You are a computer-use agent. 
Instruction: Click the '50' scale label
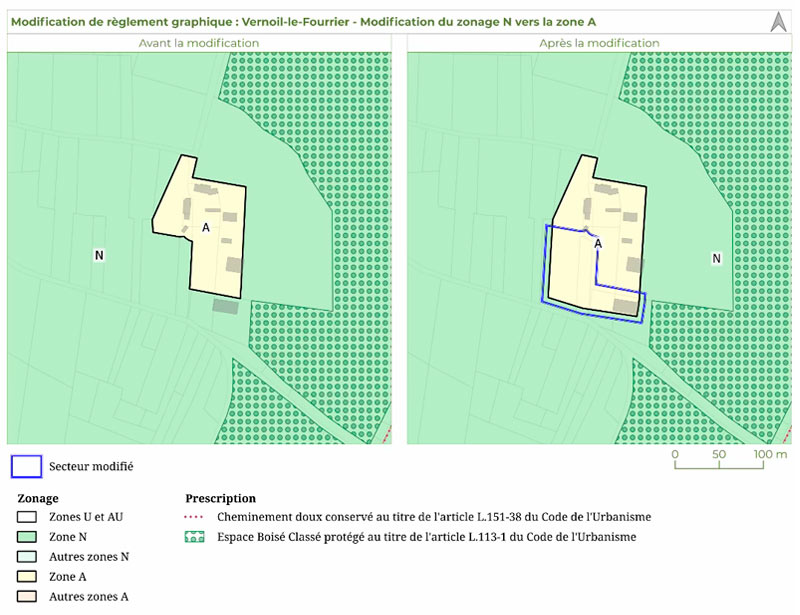click(719, 454)
